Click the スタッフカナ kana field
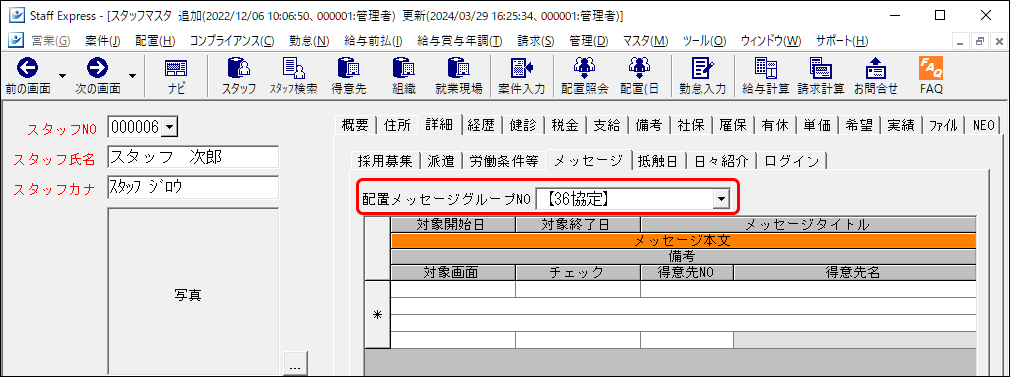The height and width of the screenshot is (377, 1010). 193,187
